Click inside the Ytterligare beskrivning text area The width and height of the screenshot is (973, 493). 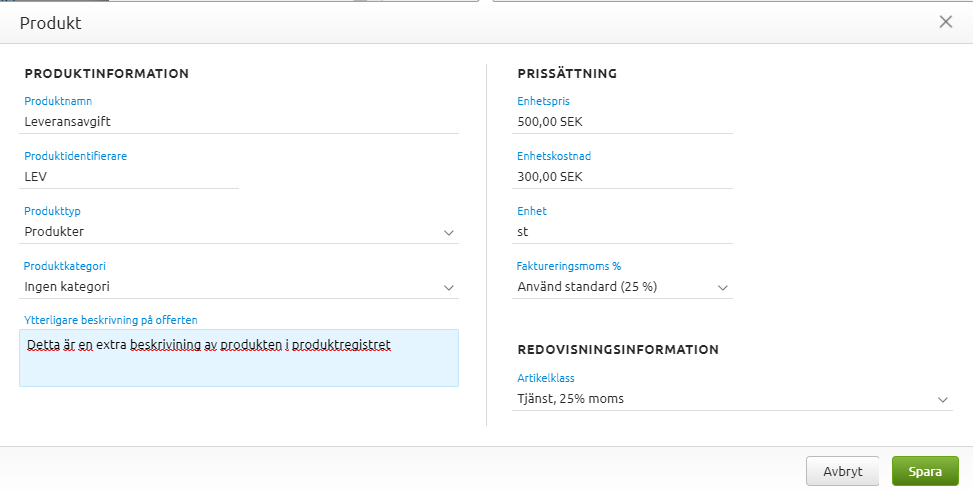pyautogui.click(x=238, y=366)
